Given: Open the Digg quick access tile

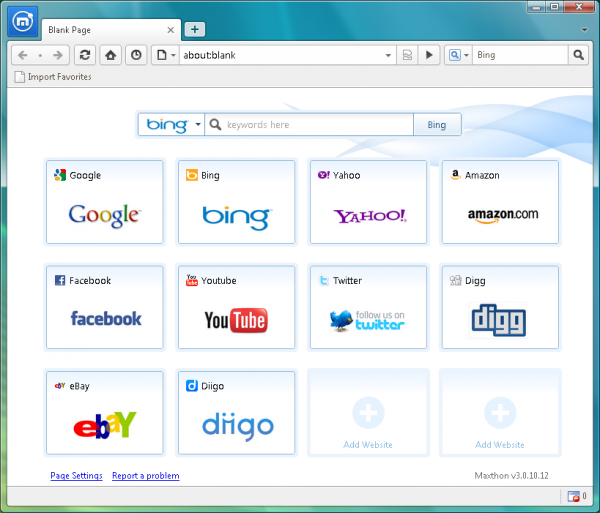Looking at the screenshot, I should tap(500, 307).
